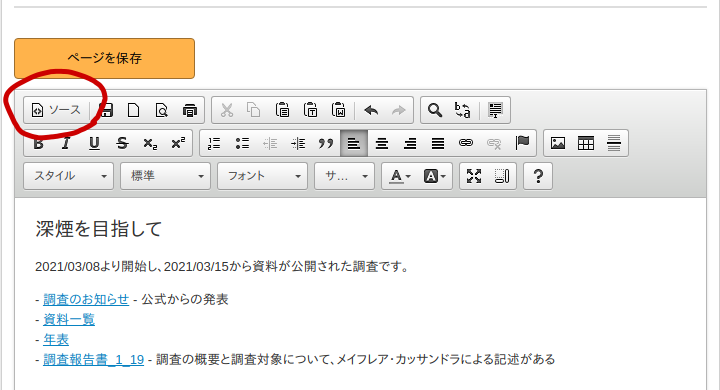The image size is (720, 390).
Task: Click the Copy icon
Action: (x=254, y=110)
